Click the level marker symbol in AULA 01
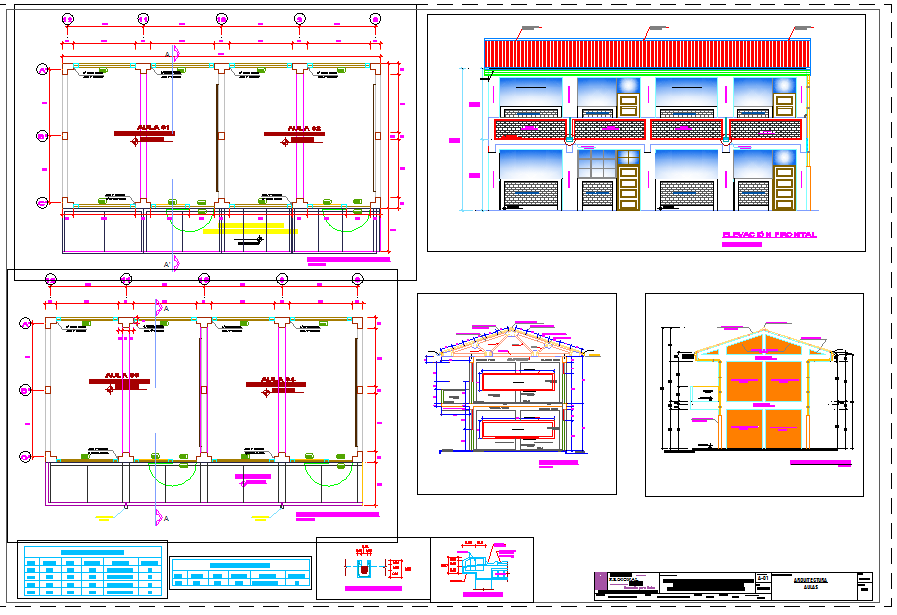The height and width of the screenshot is (615, 897). [135, 142]
